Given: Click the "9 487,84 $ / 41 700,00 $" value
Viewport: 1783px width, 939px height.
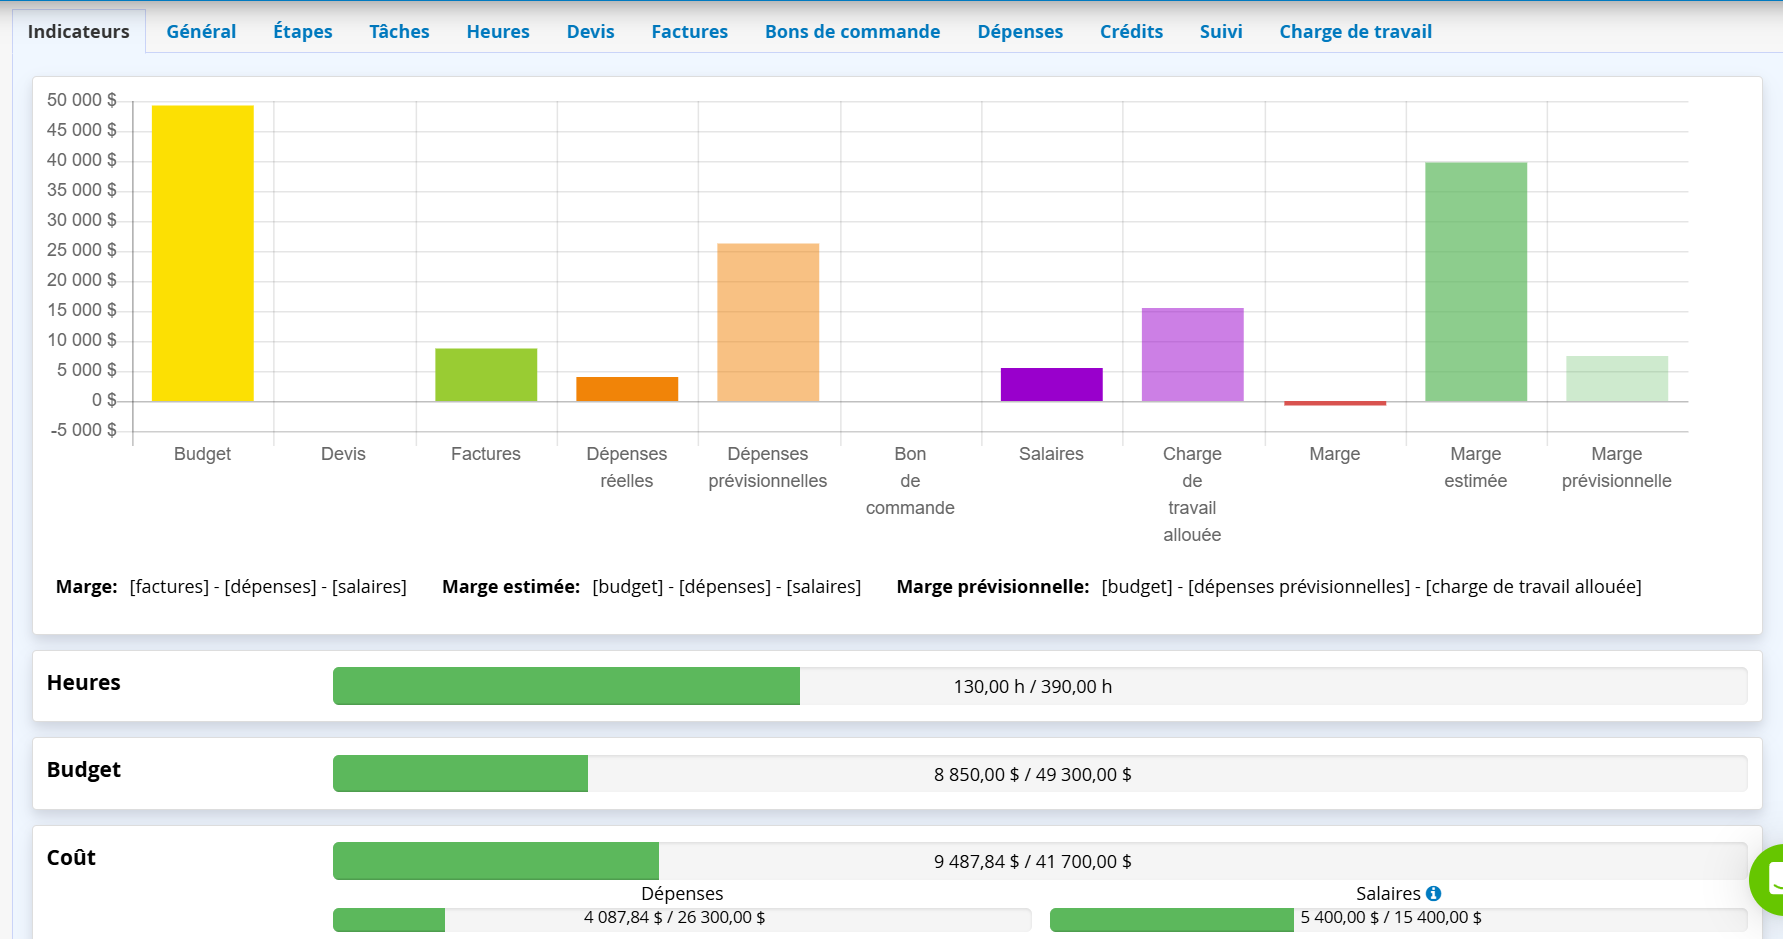Looking at the screenshot, I should point(1033,862).
